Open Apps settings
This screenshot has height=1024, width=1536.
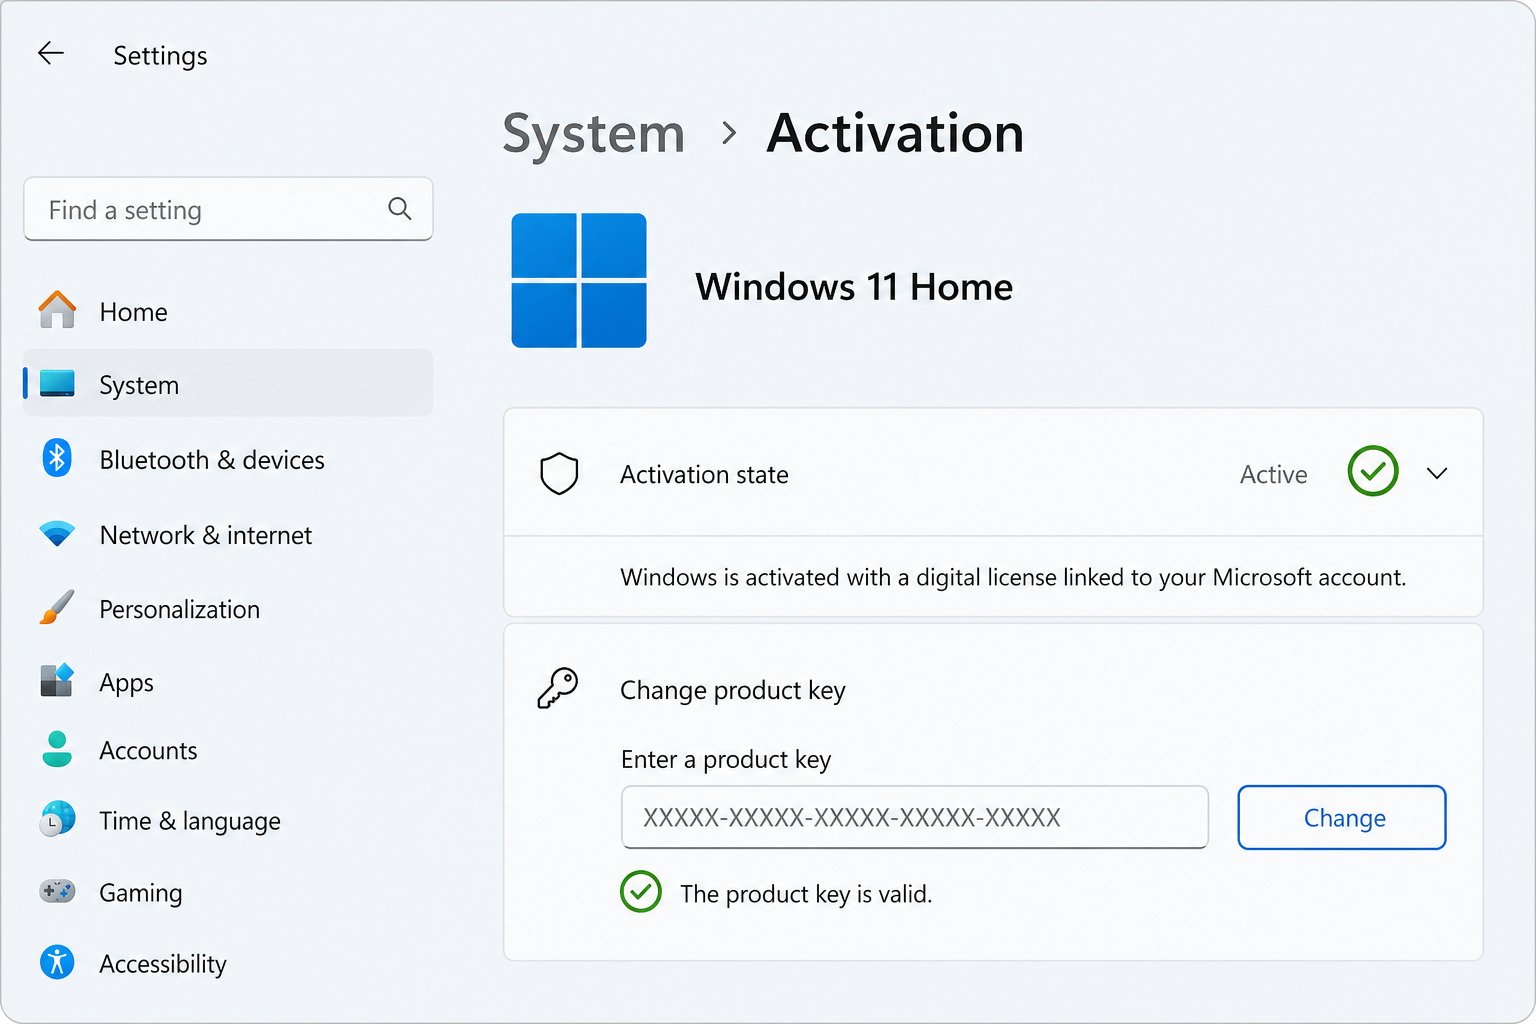228,681
